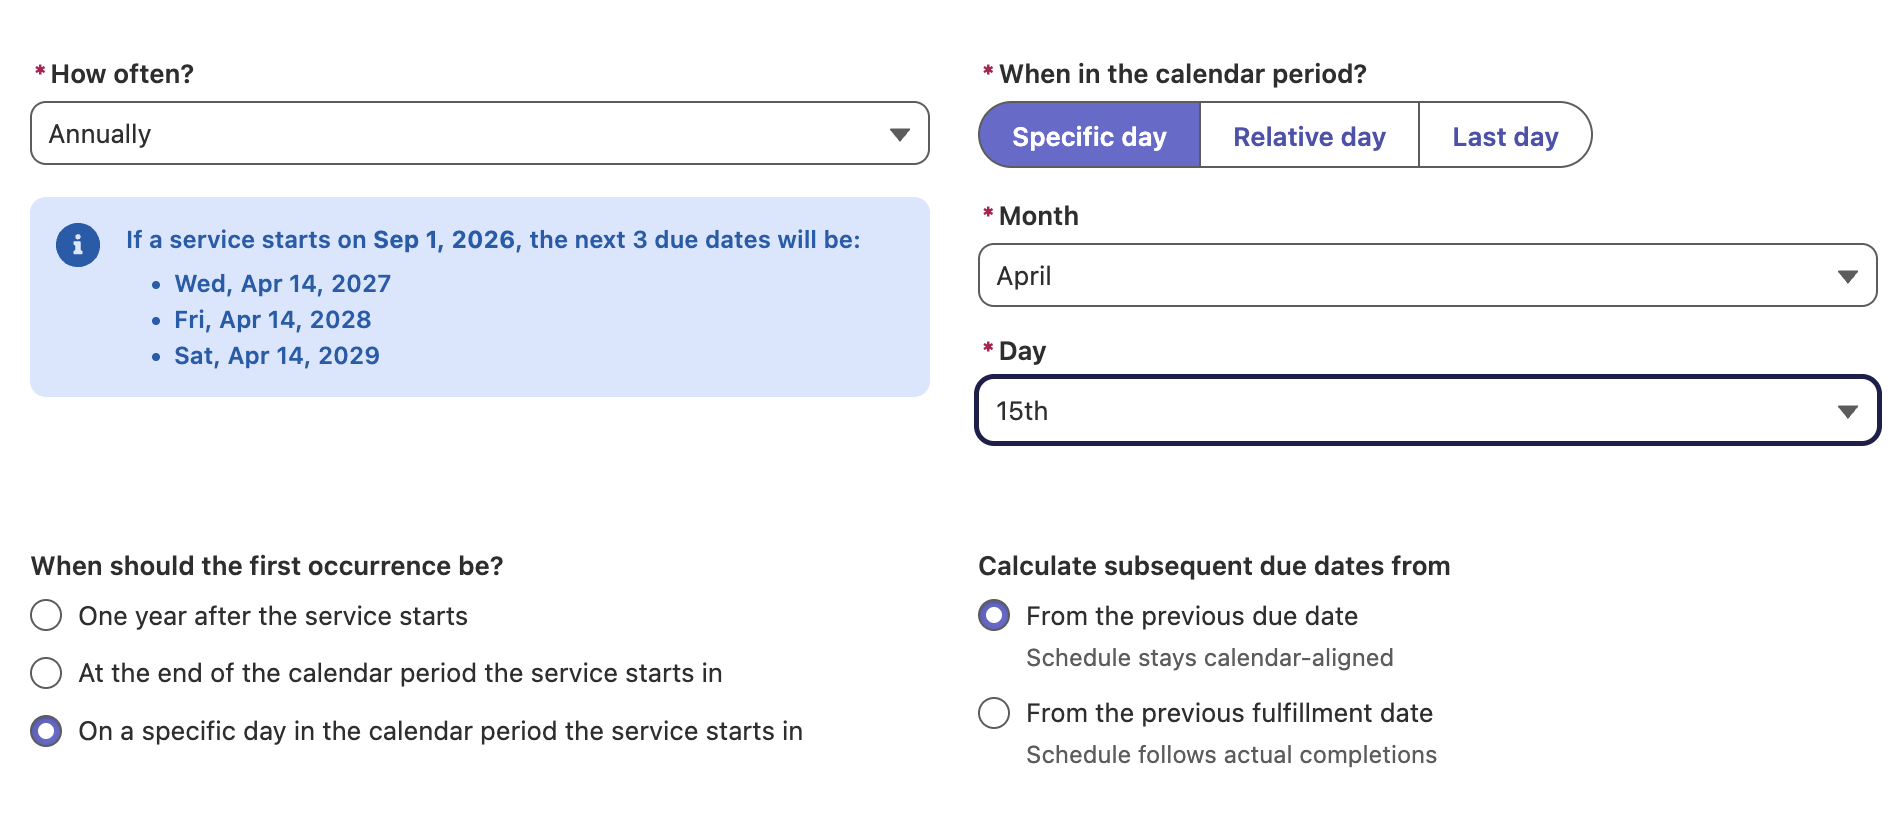Viewport: 1900px width, 828px height.
Task: Click the How often dropdown arrow
Action: (900, 134)
